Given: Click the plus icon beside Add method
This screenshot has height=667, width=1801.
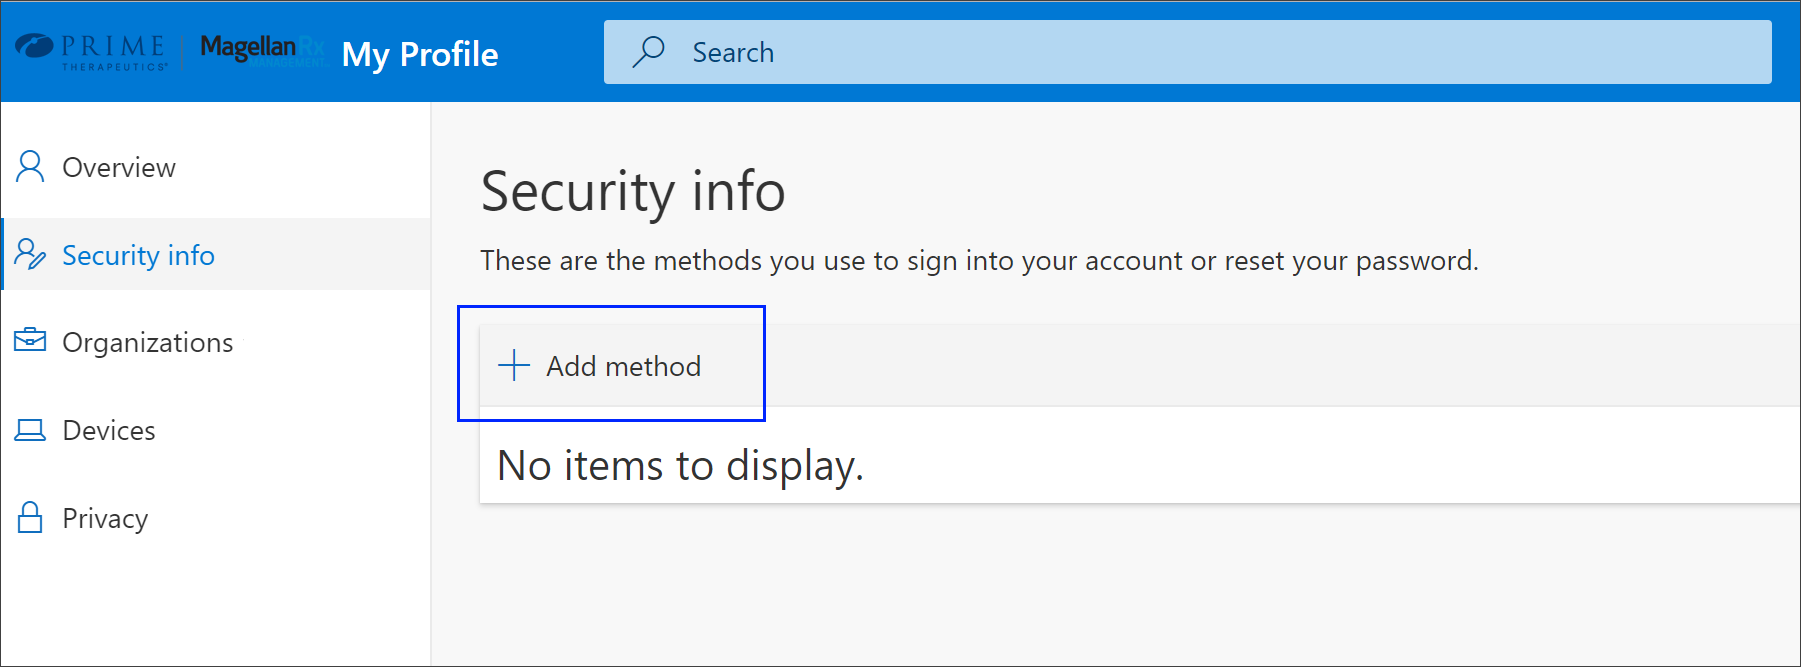Looking at the screenshot, I should [514, 365].
